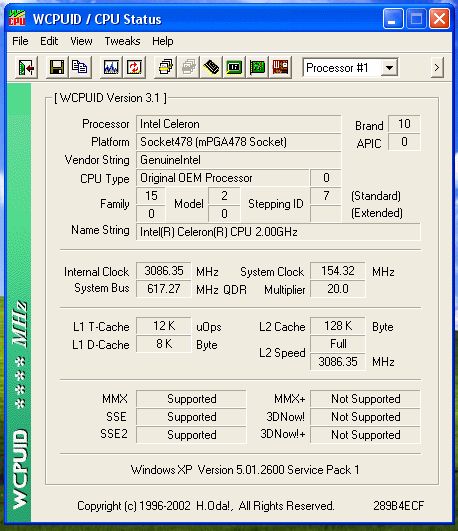The image size is (458, 531).
Task: Click the standard Family value 15
Action: point(151,196)
